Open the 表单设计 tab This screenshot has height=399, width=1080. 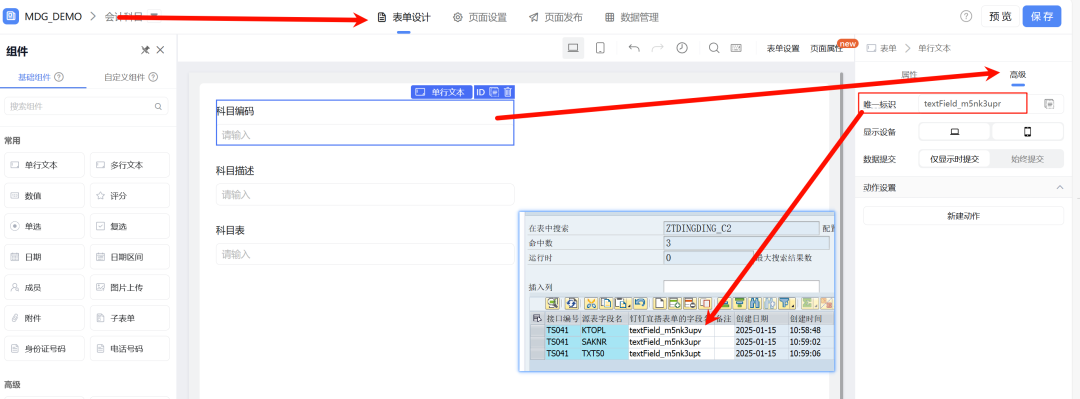tap(404, 17)
